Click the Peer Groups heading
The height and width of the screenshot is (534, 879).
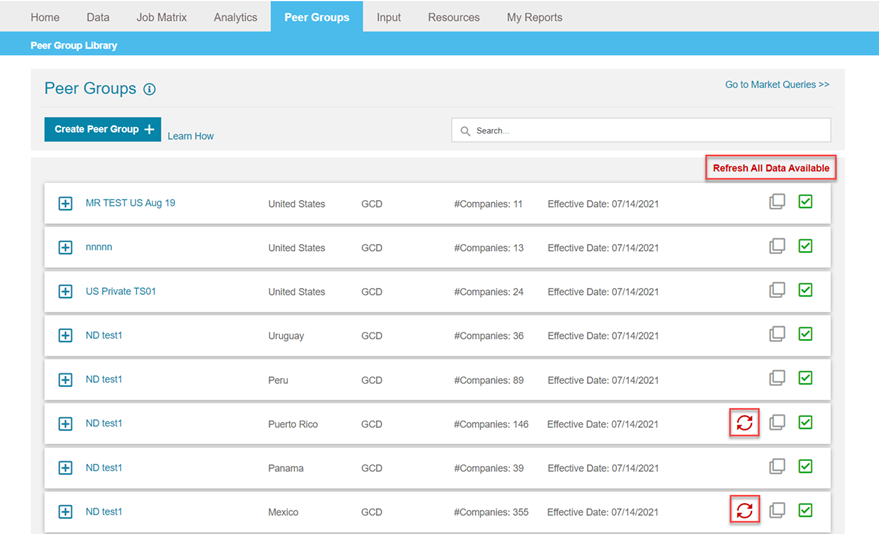click(x=90, y=89)
